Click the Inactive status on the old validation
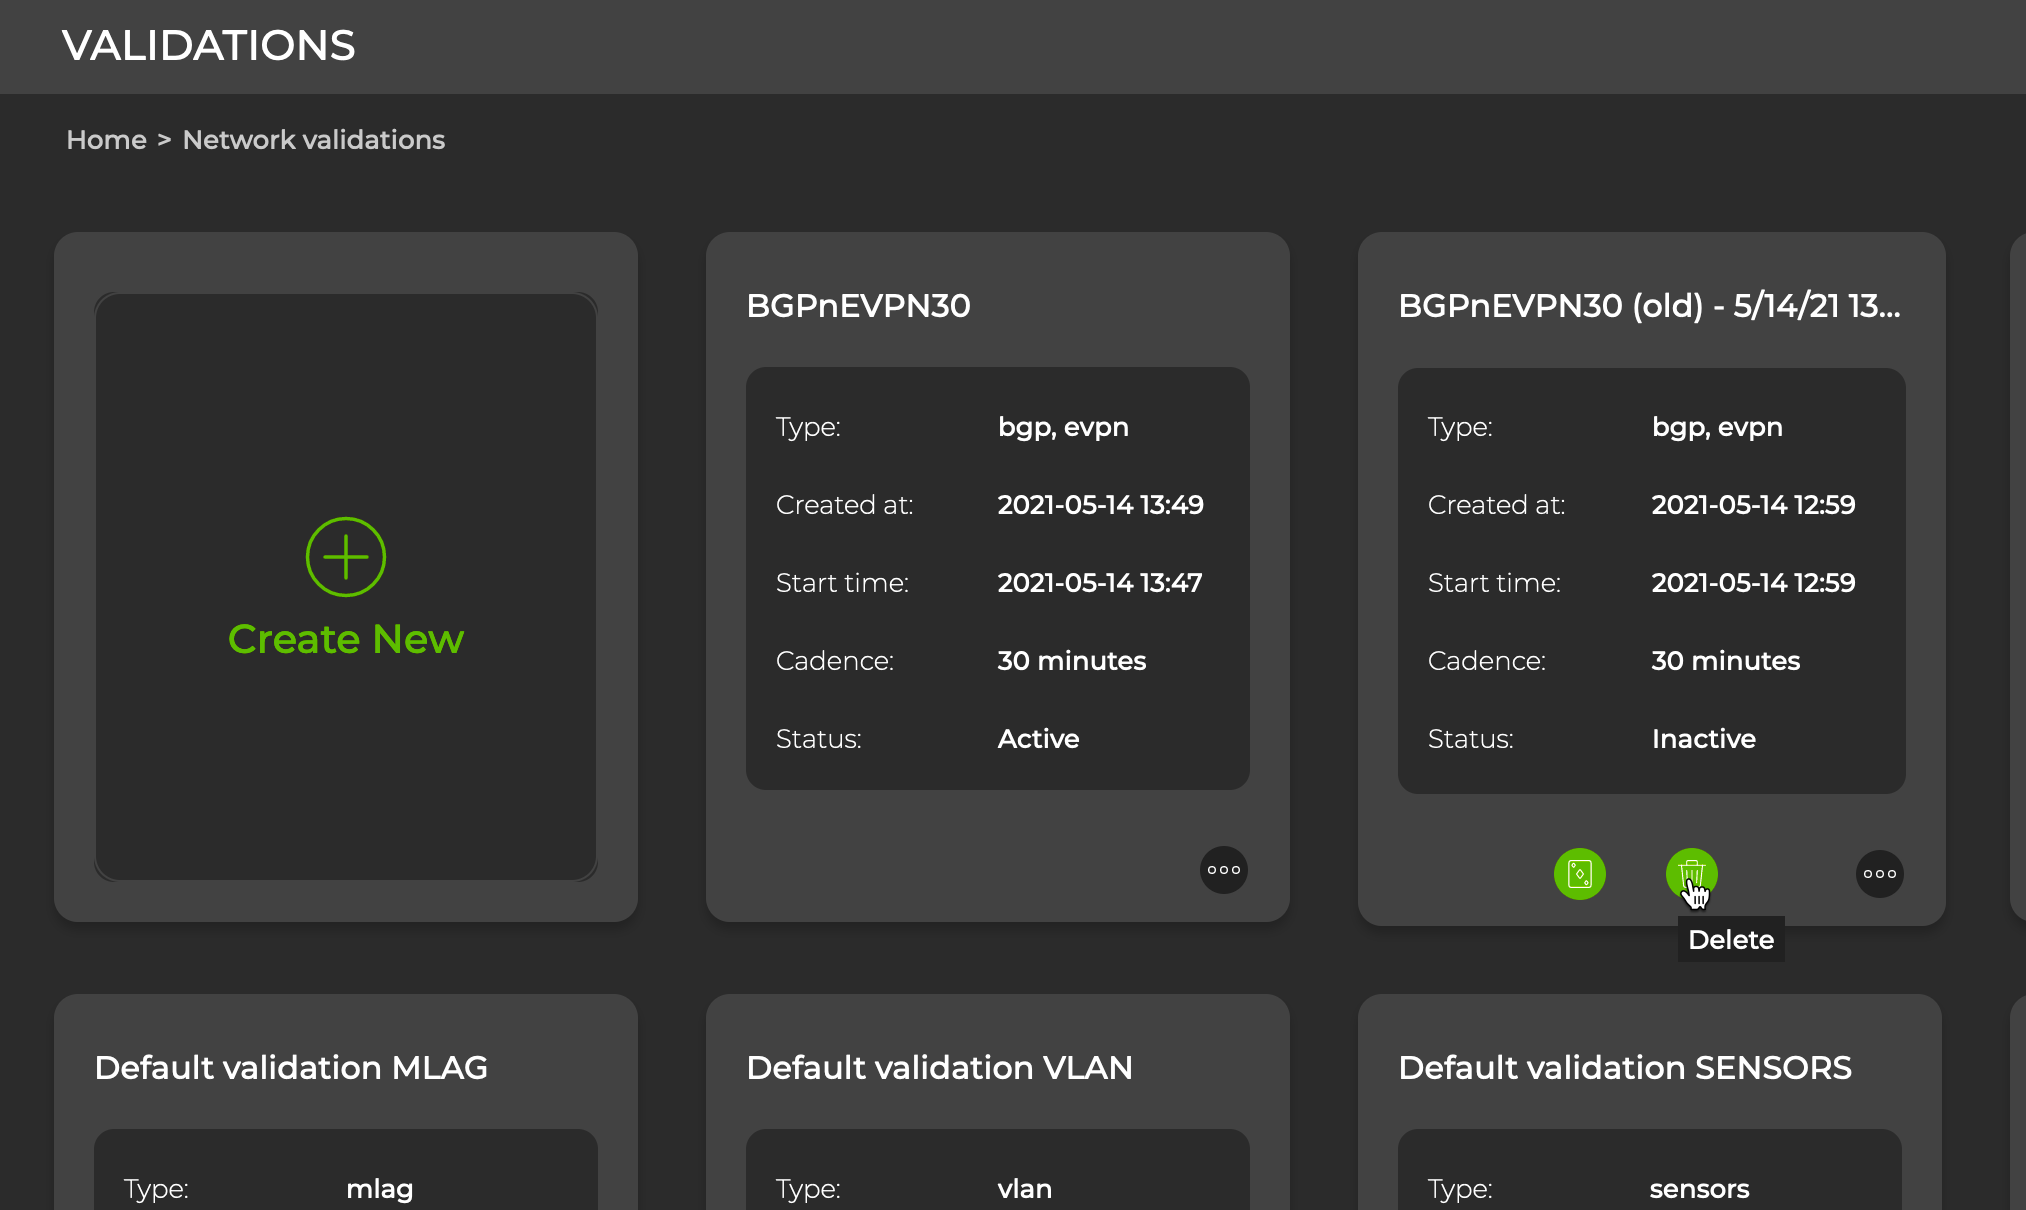The image size is (2026, 1210). coord(1703,739)
